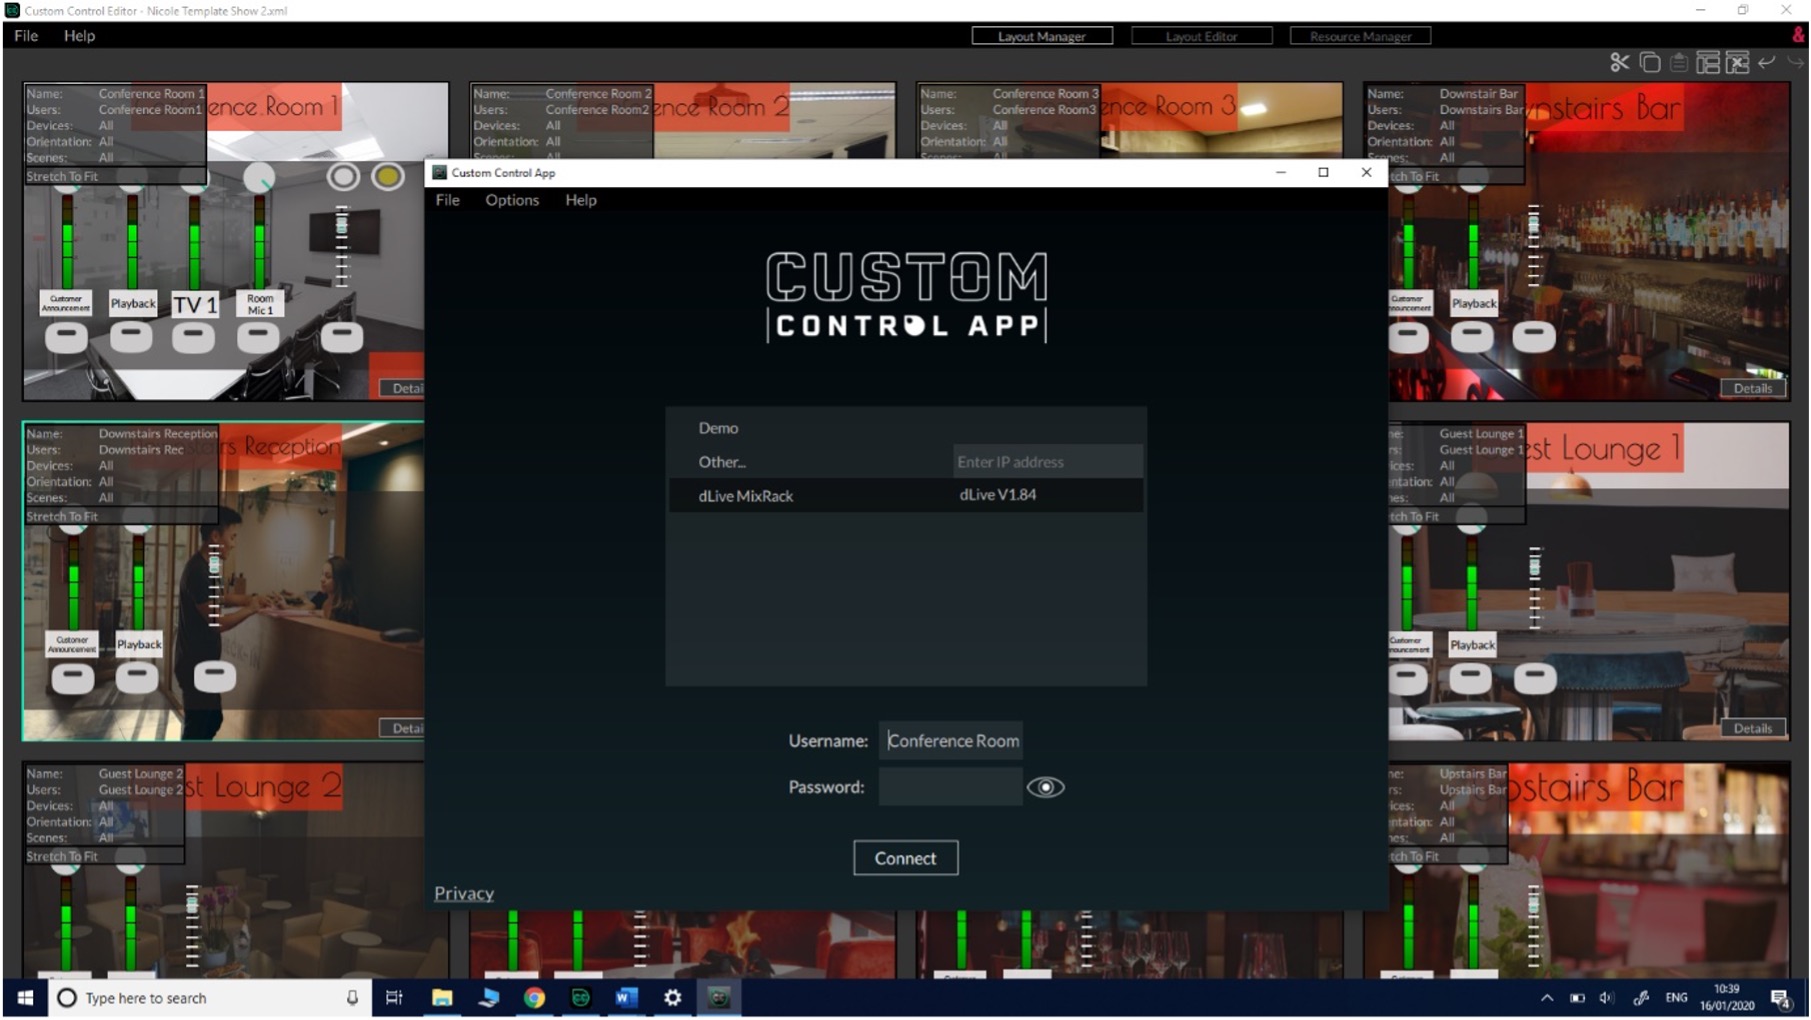Image resolution: width=1811 pixels, height=1020 pixels.
Task: Click the Playback label in Conference Room 1
Action: (x=133, y=304)
